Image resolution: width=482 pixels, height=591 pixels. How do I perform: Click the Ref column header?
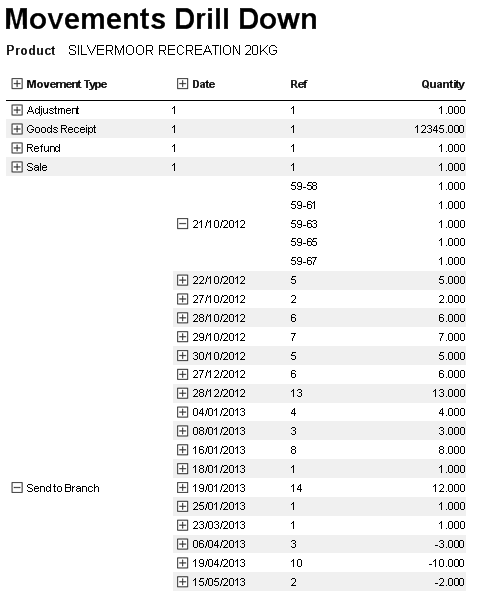click(x=299, y=84)
